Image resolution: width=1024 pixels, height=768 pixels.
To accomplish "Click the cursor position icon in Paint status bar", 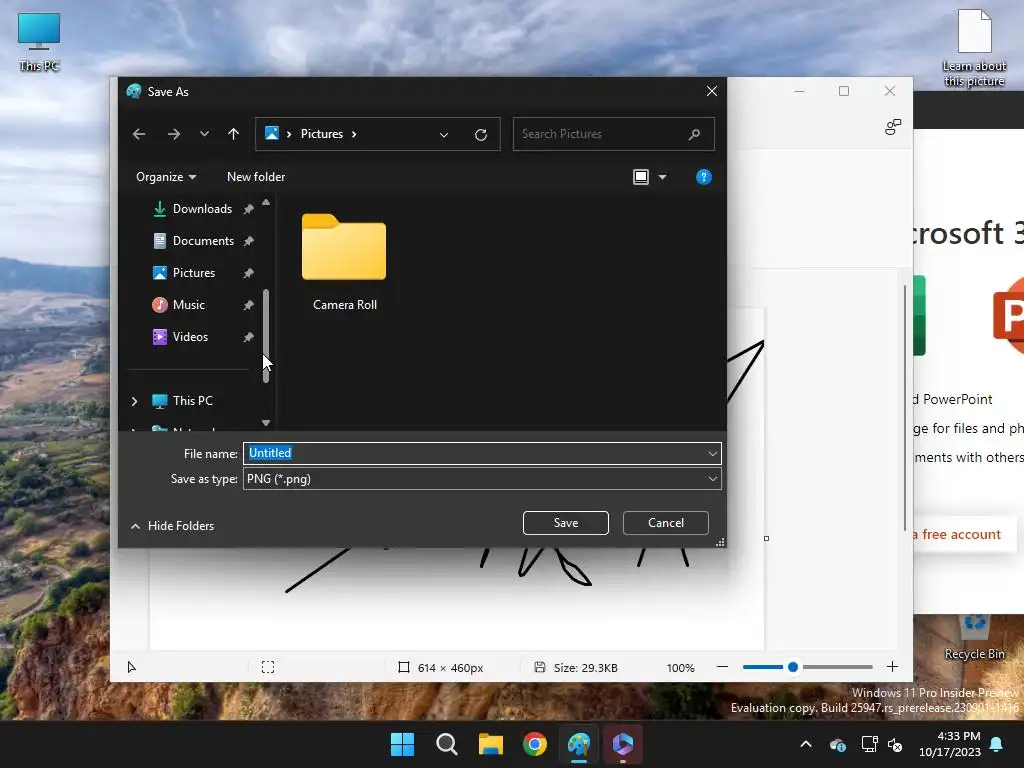I will [x=131, y=667].
